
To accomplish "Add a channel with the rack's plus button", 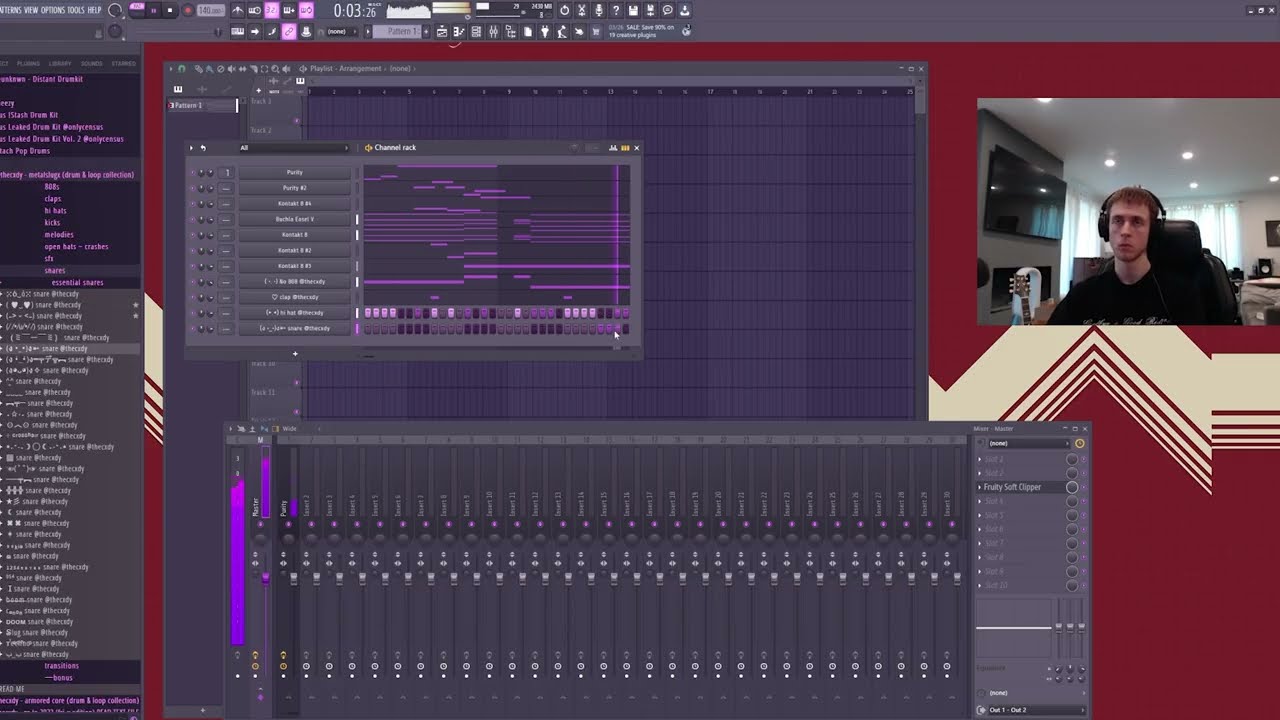I will (x=295, y=353).
